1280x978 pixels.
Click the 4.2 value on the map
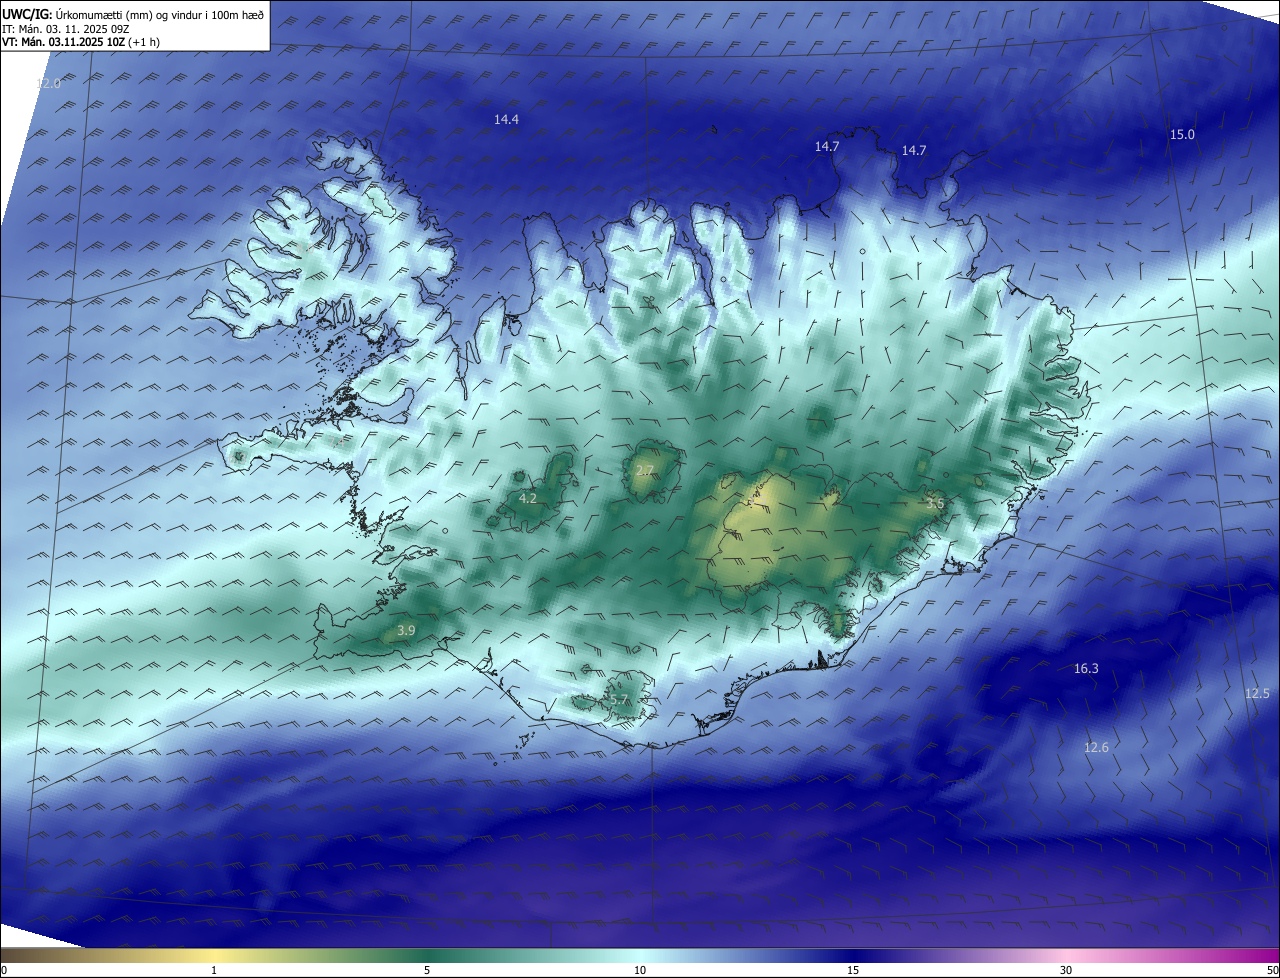point(528,498)
